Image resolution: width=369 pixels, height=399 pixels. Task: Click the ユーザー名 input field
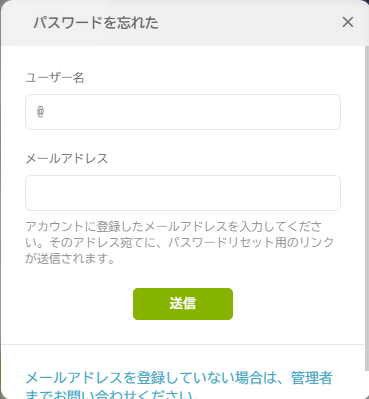pyautogui.click(x=183, y=112)
